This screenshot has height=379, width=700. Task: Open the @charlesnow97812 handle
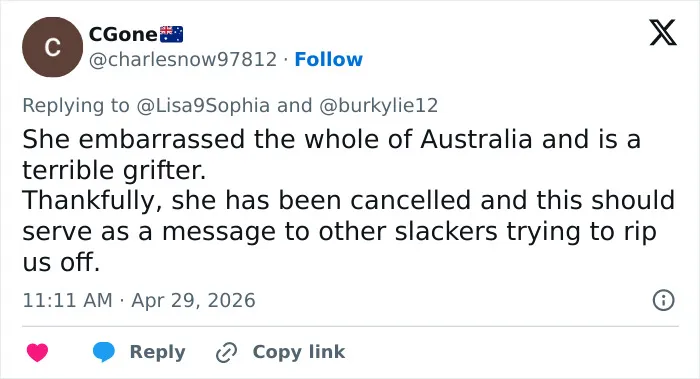point(183,59)
